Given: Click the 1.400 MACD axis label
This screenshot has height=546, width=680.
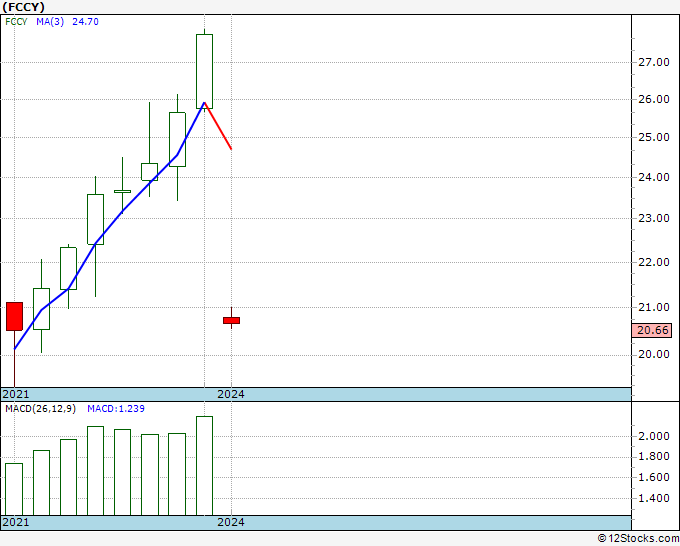Looking at the screenshot, I should 654,498.
